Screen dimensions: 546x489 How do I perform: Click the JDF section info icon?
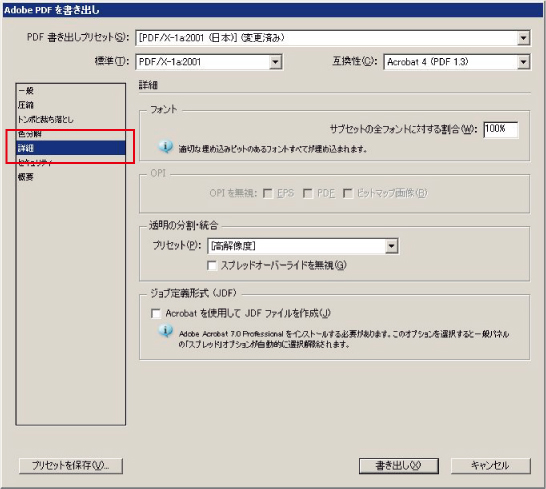[165, 331]
